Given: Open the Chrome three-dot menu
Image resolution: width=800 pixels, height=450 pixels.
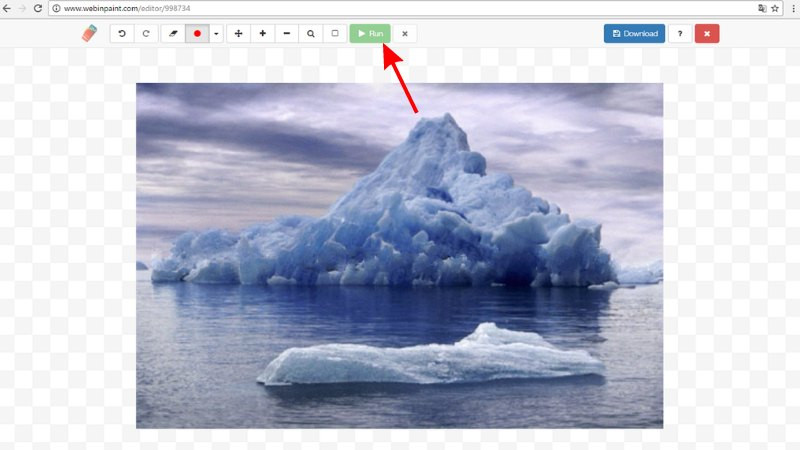Looking at the screenshot, I should 791,8.
